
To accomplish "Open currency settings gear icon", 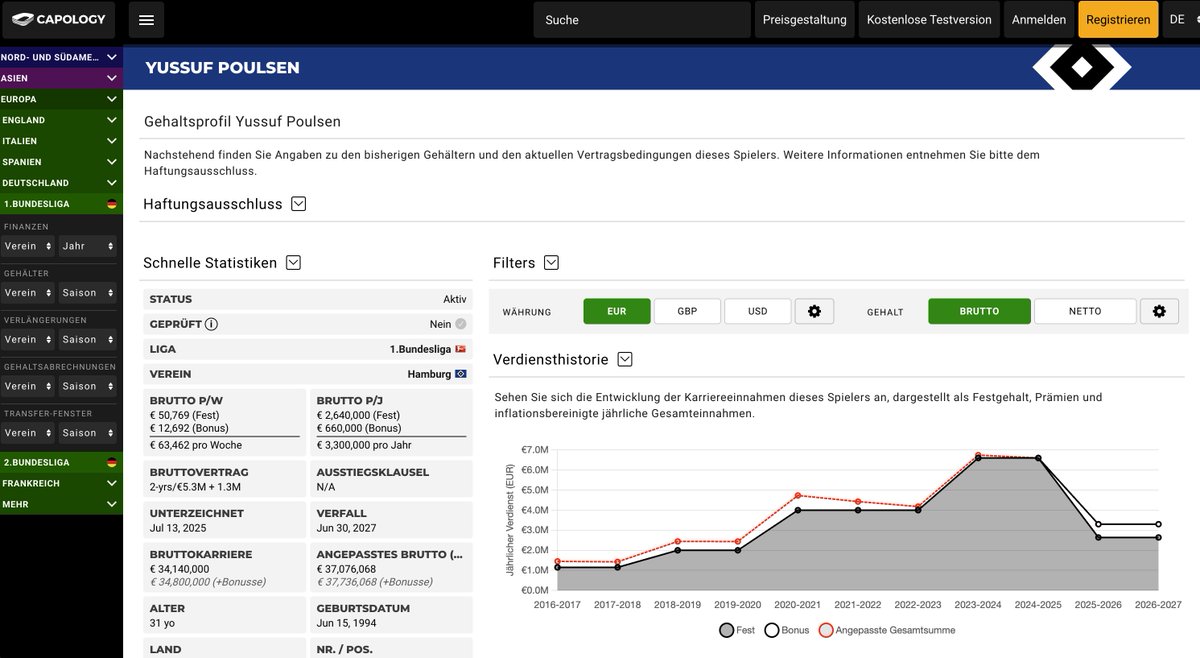I will coord(814,311).
